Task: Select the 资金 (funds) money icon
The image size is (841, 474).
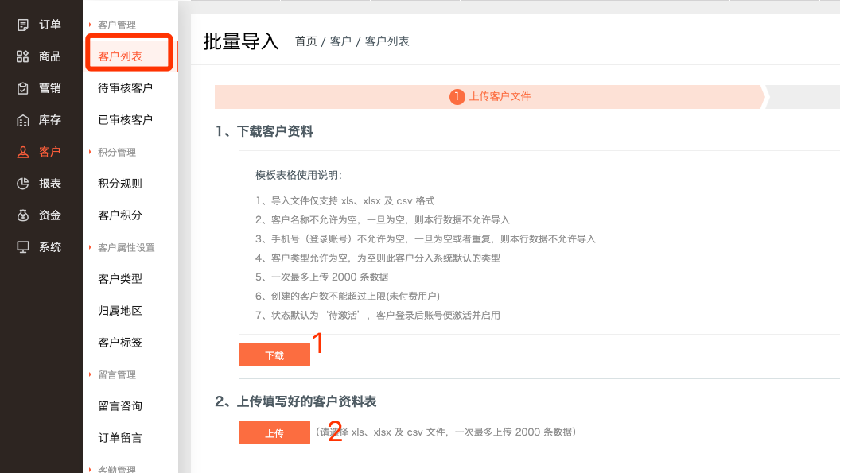Action: [x=23, y=215]
